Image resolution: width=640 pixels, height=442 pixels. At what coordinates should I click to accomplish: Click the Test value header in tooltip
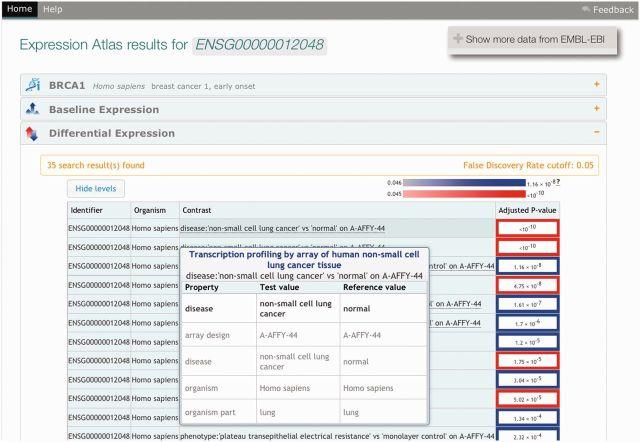click(x=280, y=287)
